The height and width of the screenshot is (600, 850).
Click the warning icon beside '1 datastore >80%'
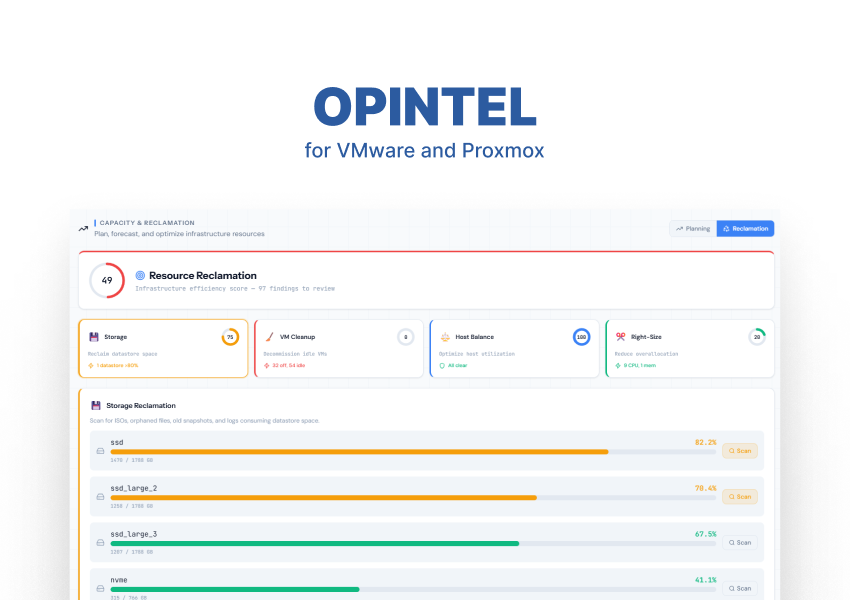pyautogui.click(x=91, y=365)
